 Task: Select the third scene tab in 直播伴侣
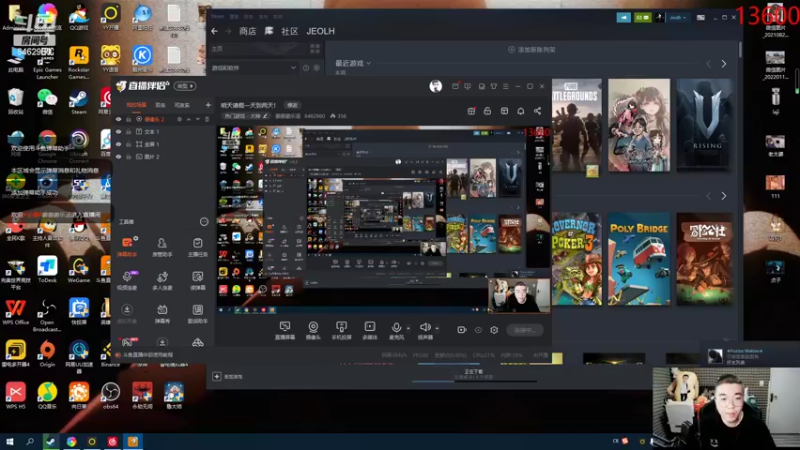pos(182,105)
